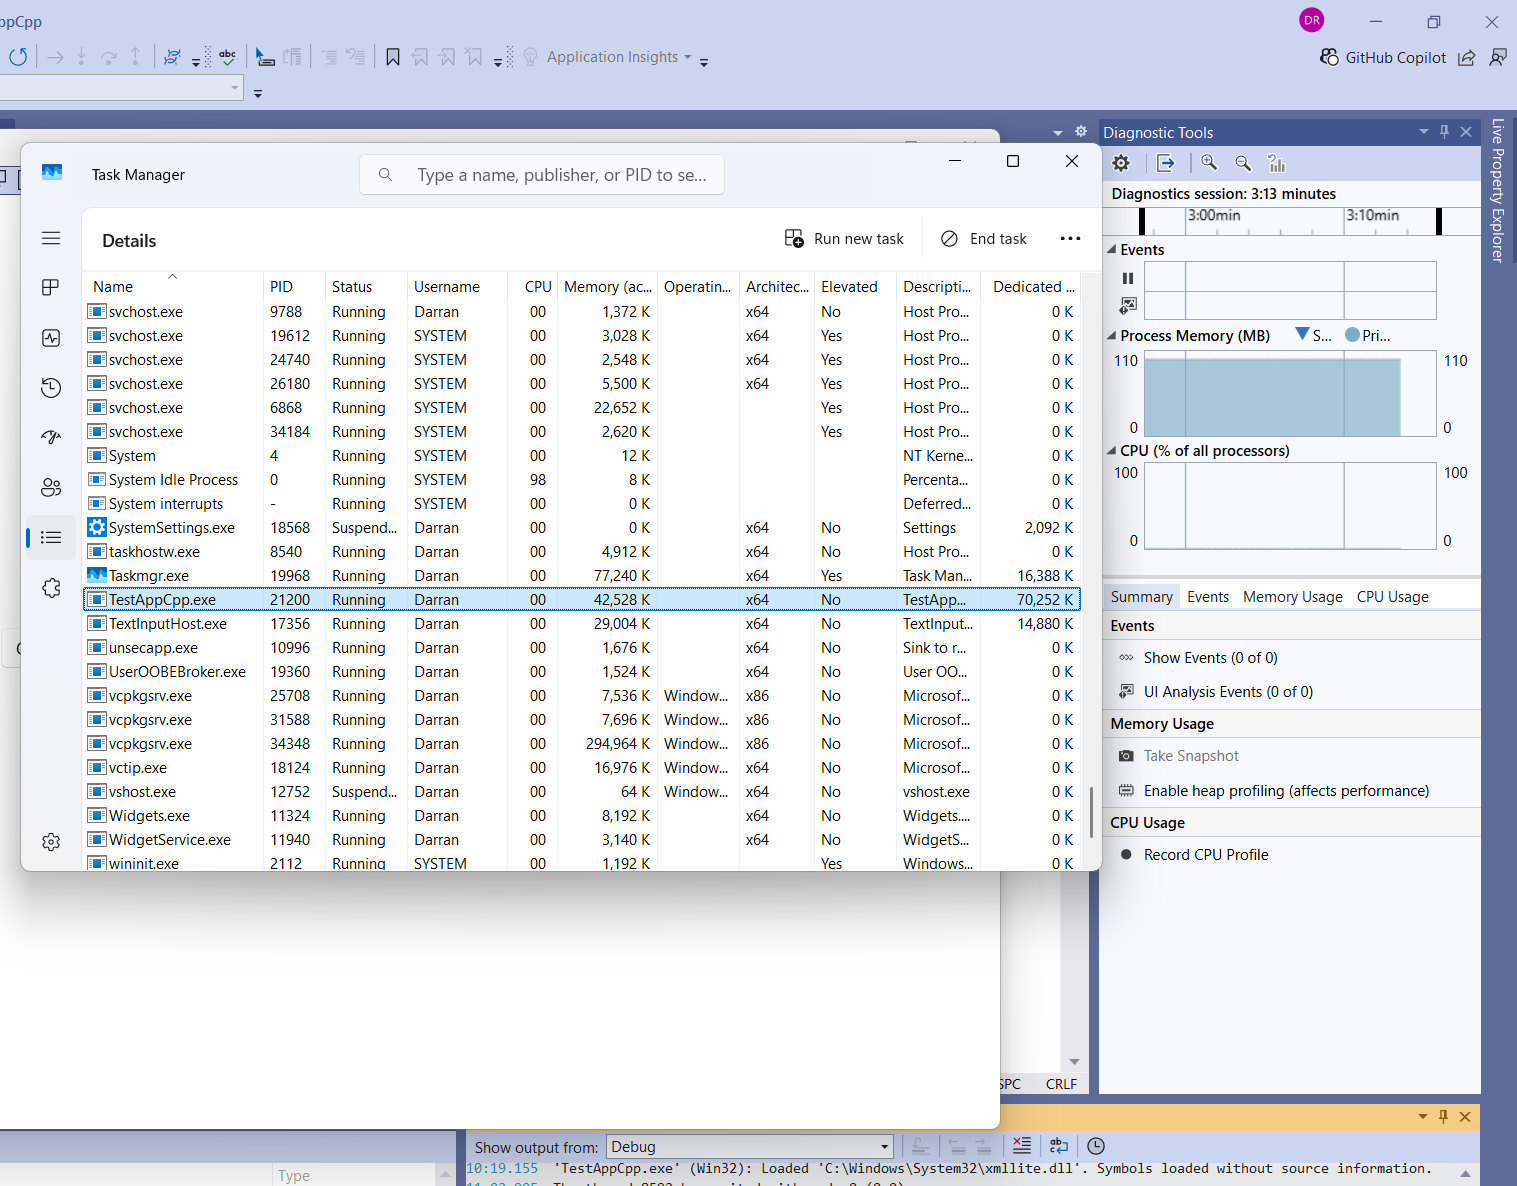
Task: Click the DR user account avatar
Action: pyautogui.click(x=1311, y=20)
